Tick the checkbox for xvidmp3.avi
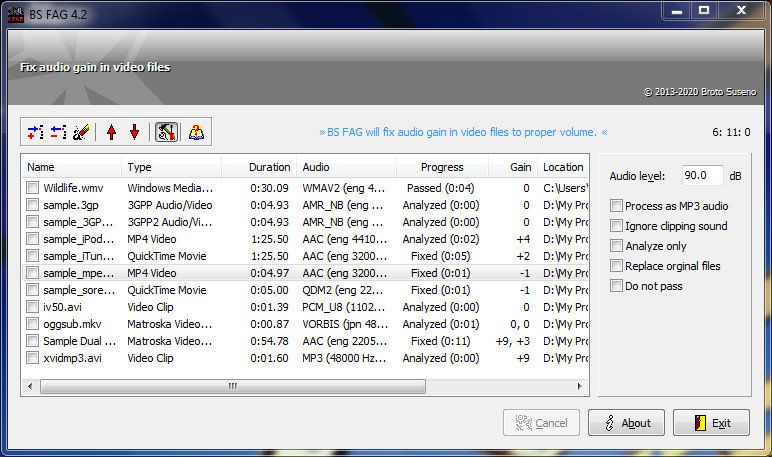The height and width of the screenshot is (457, 772). 32,358
